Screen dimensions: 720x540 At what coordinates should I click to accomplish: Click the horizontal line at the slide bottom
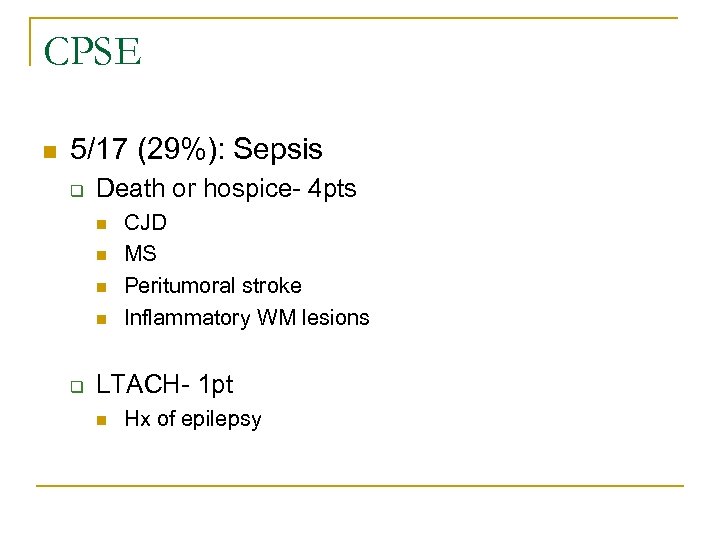coord(360,486)
